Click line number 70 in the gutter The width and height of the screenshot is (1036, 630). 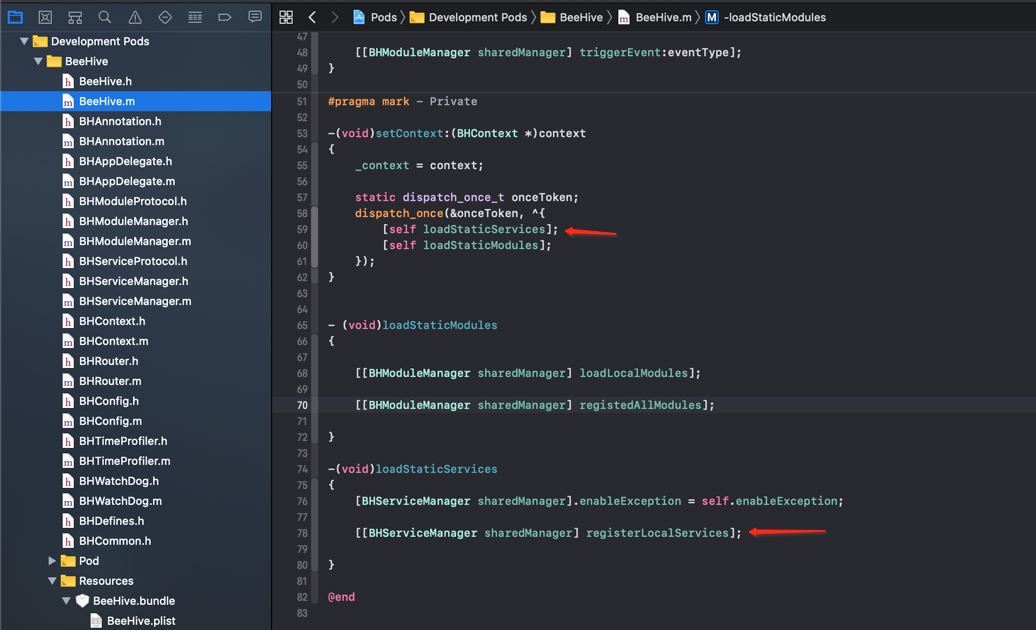302,405
